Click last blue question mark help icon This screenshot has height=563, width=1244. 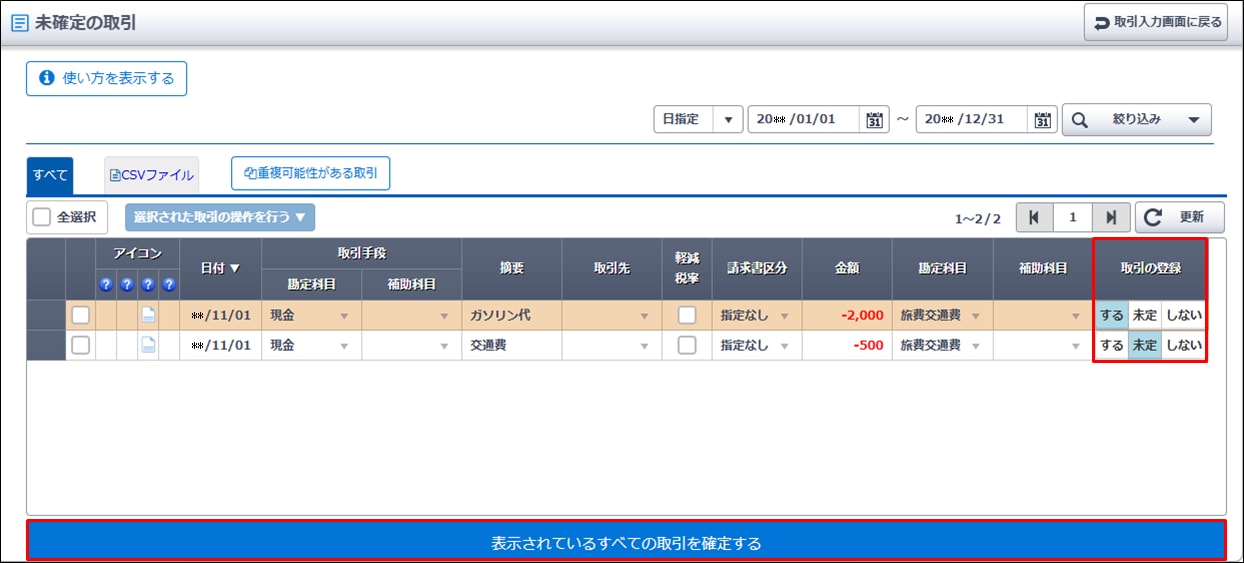tap(169, 285)
